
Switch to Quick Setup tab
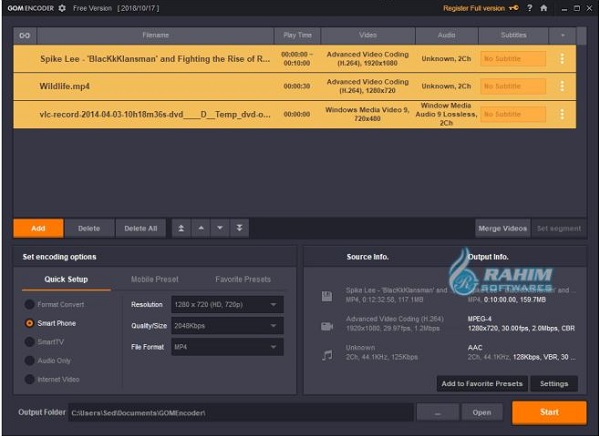[x=66, y=279]
